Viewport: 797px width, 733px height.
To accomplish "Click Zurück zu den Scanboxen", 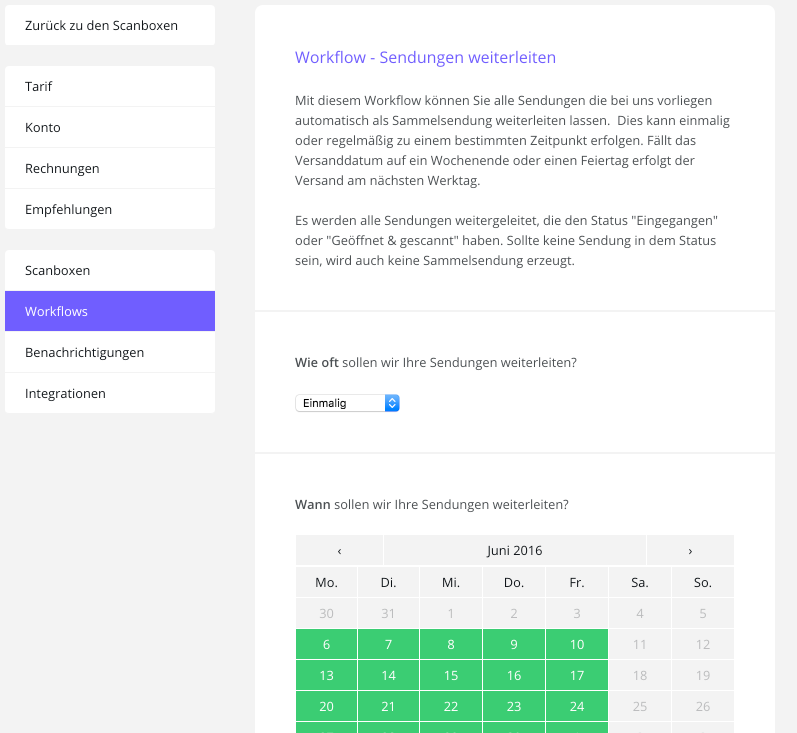I will 110,25.
